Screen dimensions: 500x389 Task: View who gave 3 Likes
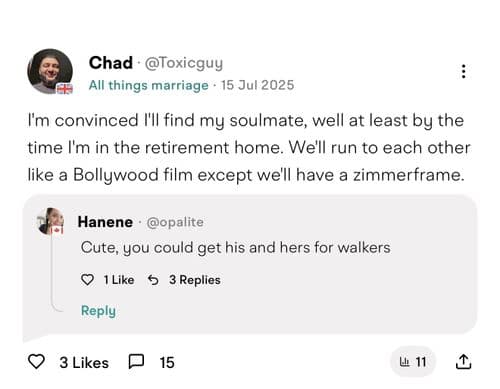coord(84,363)
